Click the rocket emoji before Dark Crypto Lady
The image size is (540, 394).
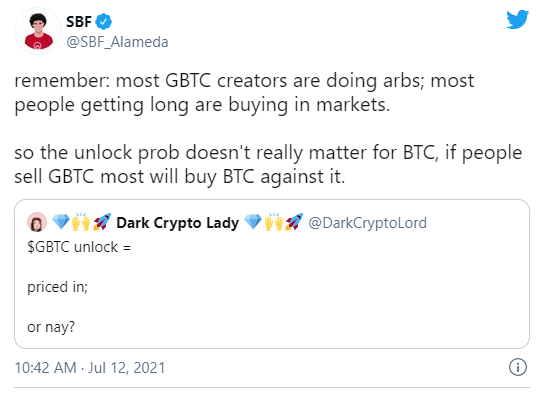[102, 222]
